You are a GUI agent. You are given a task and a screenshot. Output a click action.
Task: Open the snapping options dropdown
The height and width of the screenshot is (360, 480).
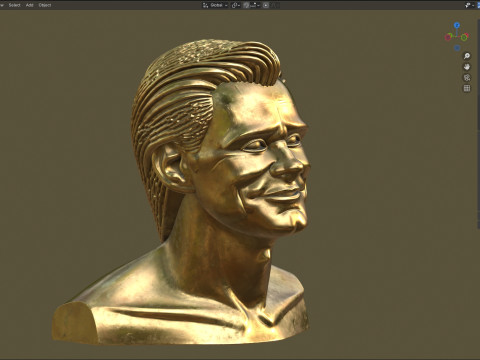[x=255, y=5]
